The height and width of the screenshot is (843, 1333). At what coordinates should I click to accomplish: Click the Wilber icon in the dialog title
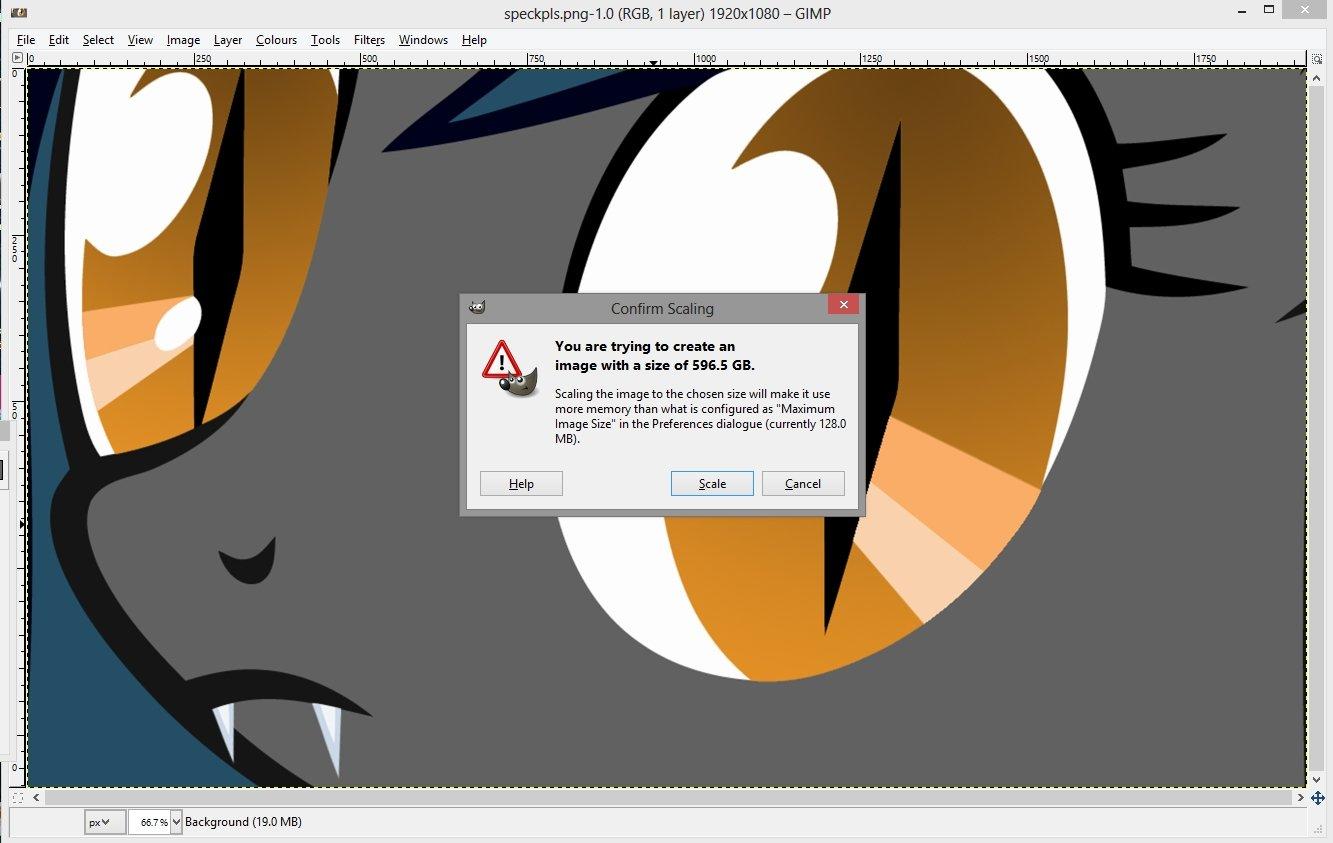point(477,307)
